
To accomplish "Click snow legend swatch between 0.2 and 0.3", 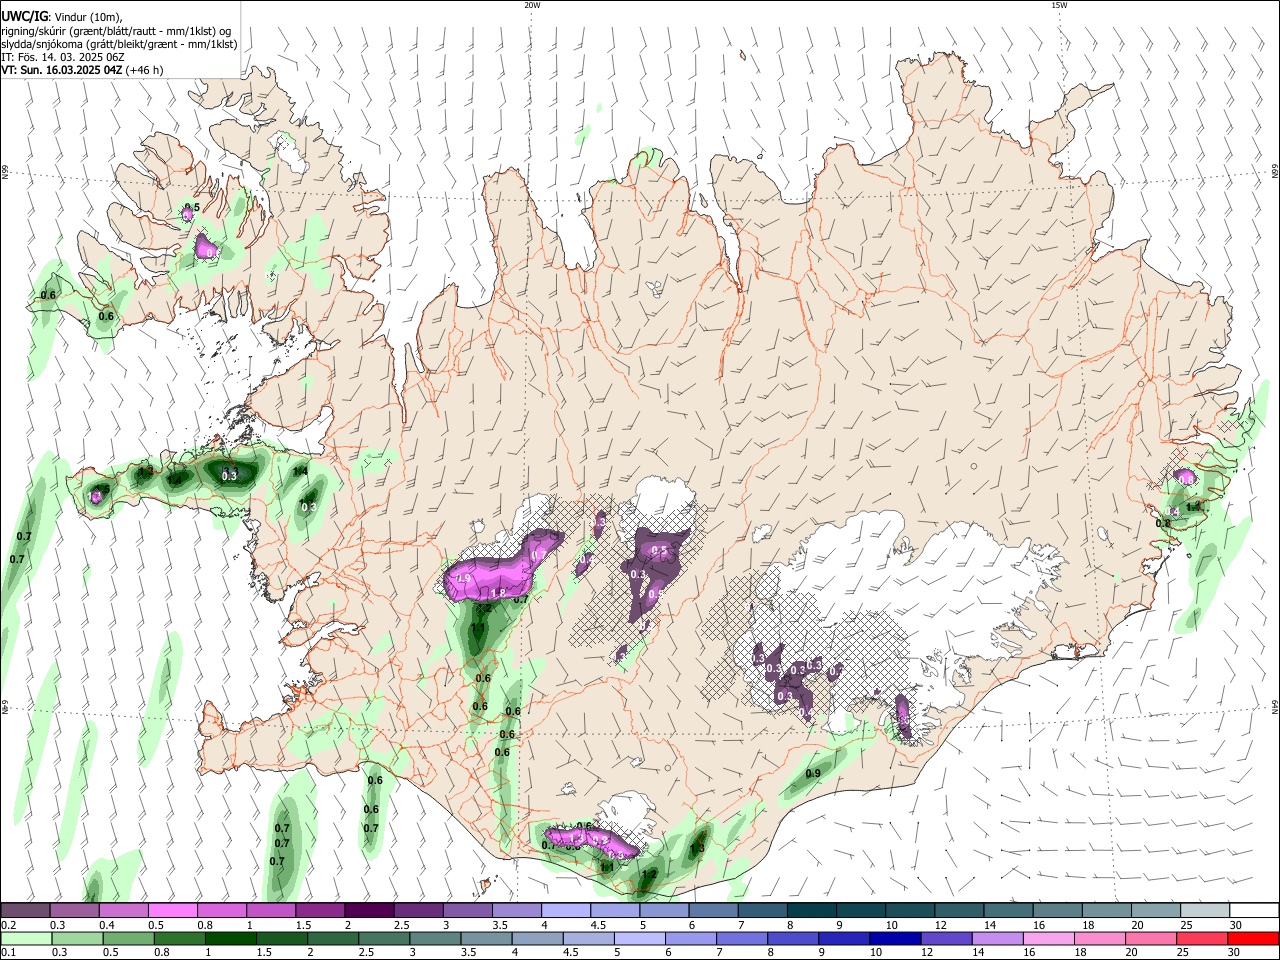I will pyautogui.click(x=26, y=910).
